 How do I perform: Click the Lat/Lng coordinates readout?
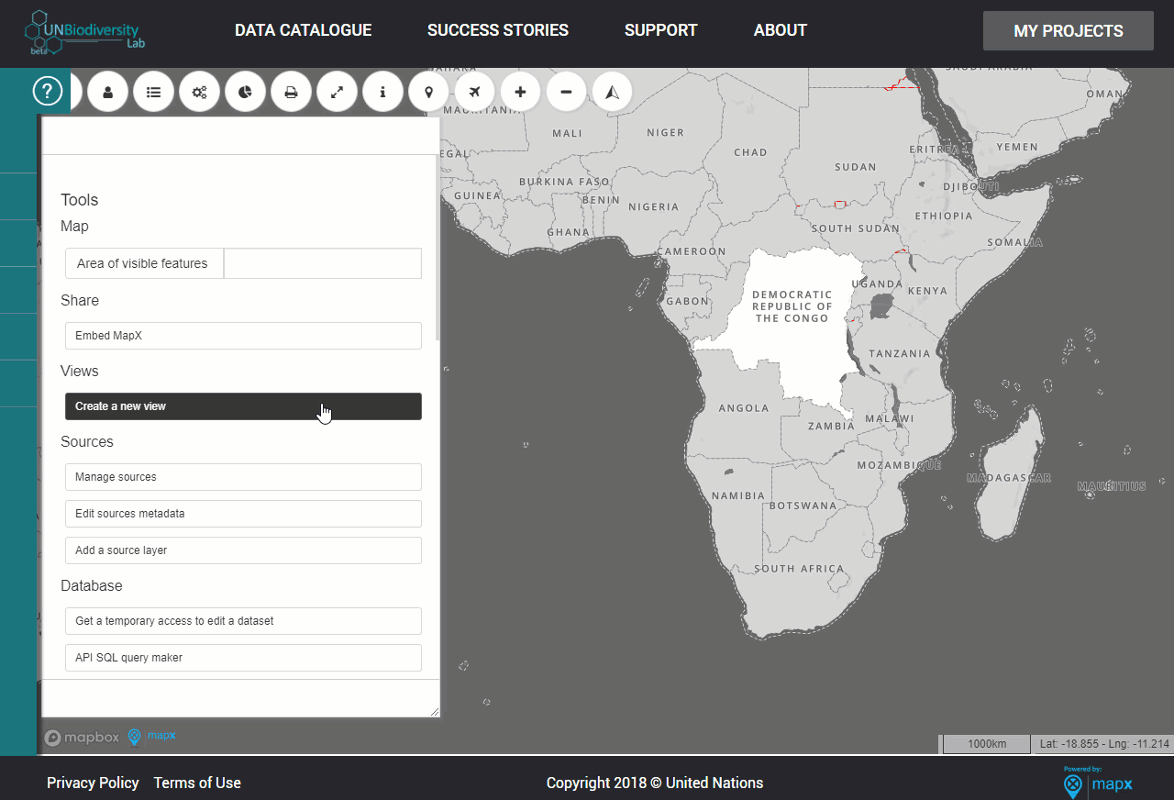(1103, 744)
